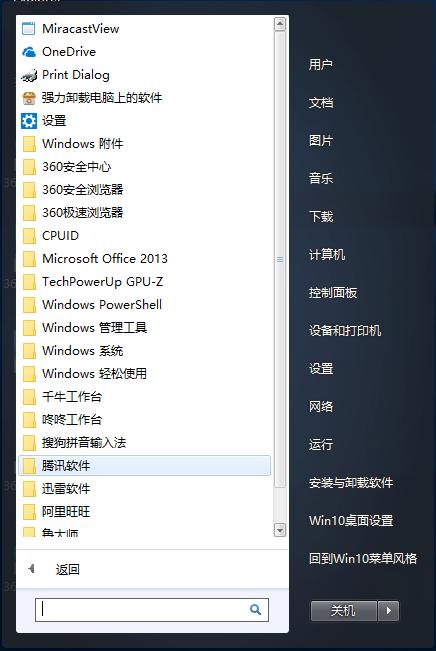Click the 千牛工作台 folder icon
Screen dimensions: 436x651
pos(29,396)
